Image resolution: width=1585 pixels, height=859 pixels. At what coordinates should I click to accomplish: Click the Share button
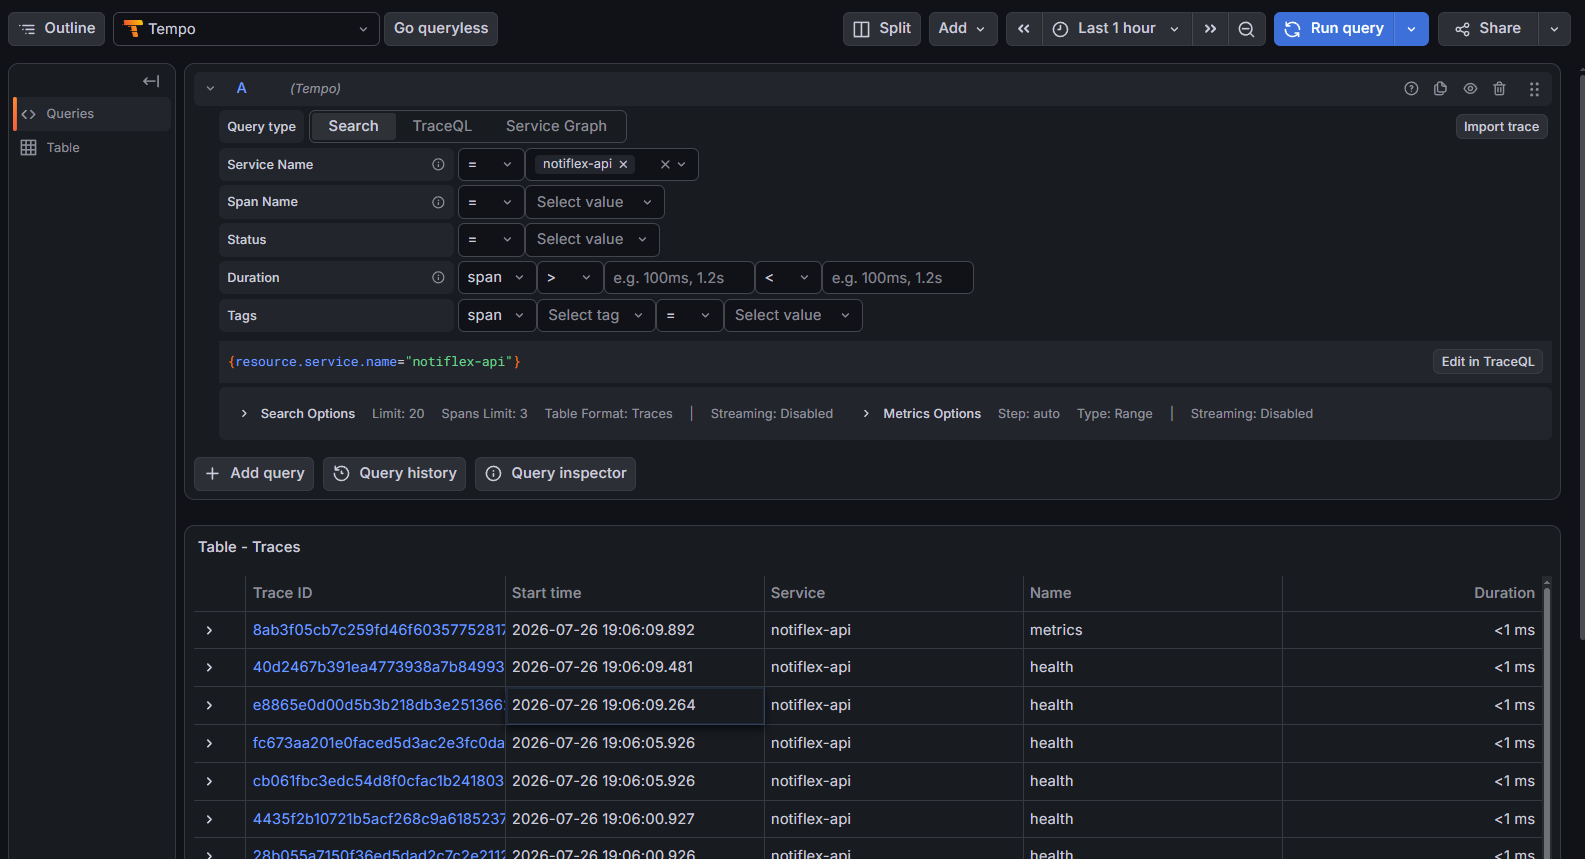pos(1488,29)
